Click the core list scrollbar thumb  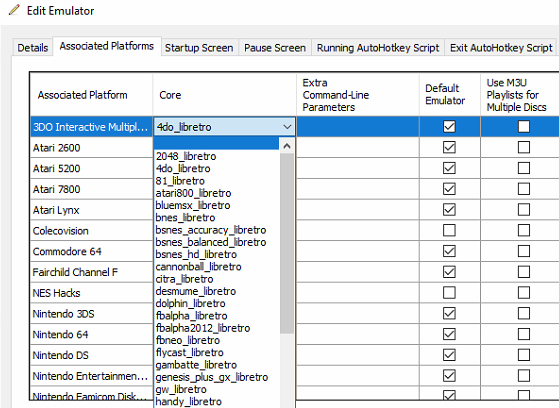point(287,244)
